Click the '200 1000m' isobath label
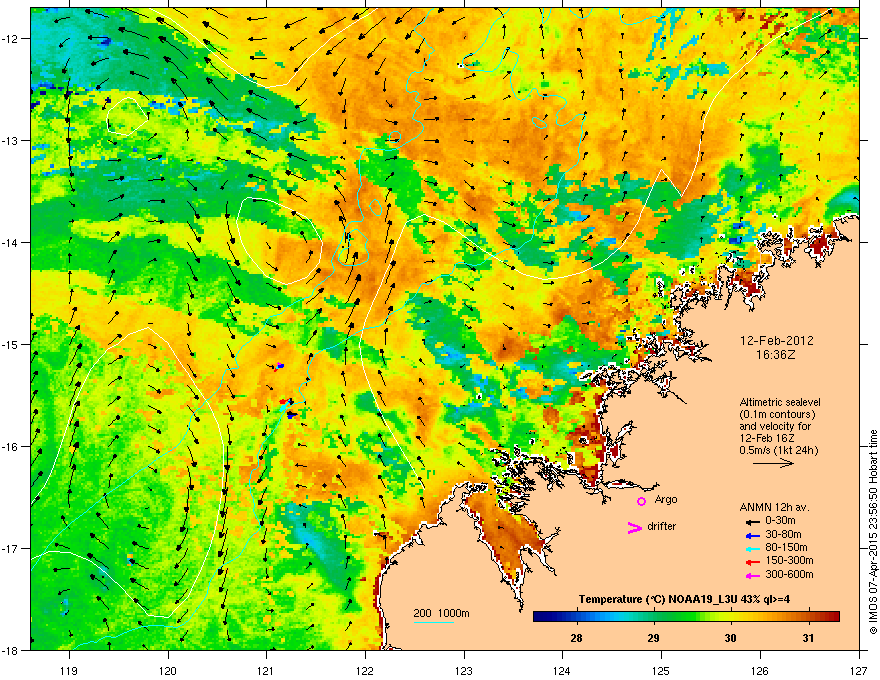The width and height of the screenshot is (880, 680). 442,613
